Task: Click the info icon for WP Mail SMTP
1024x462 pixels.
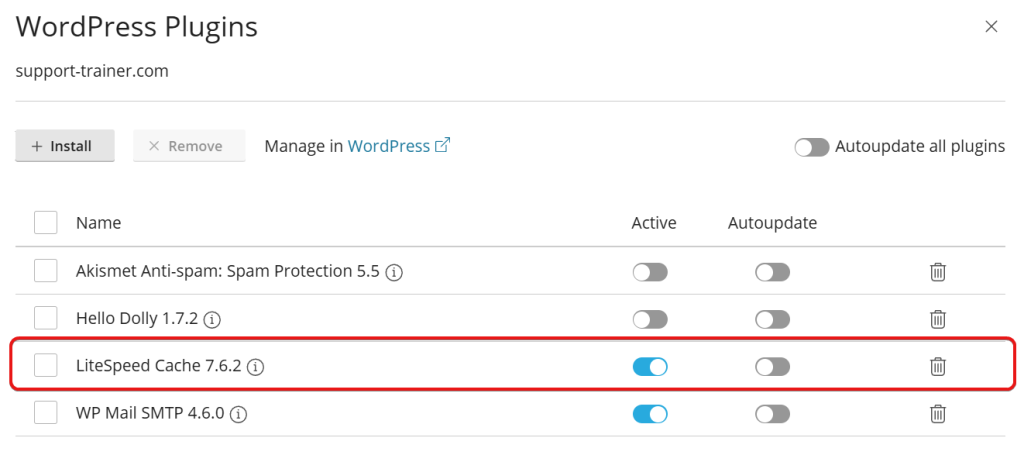Action: 239,413
